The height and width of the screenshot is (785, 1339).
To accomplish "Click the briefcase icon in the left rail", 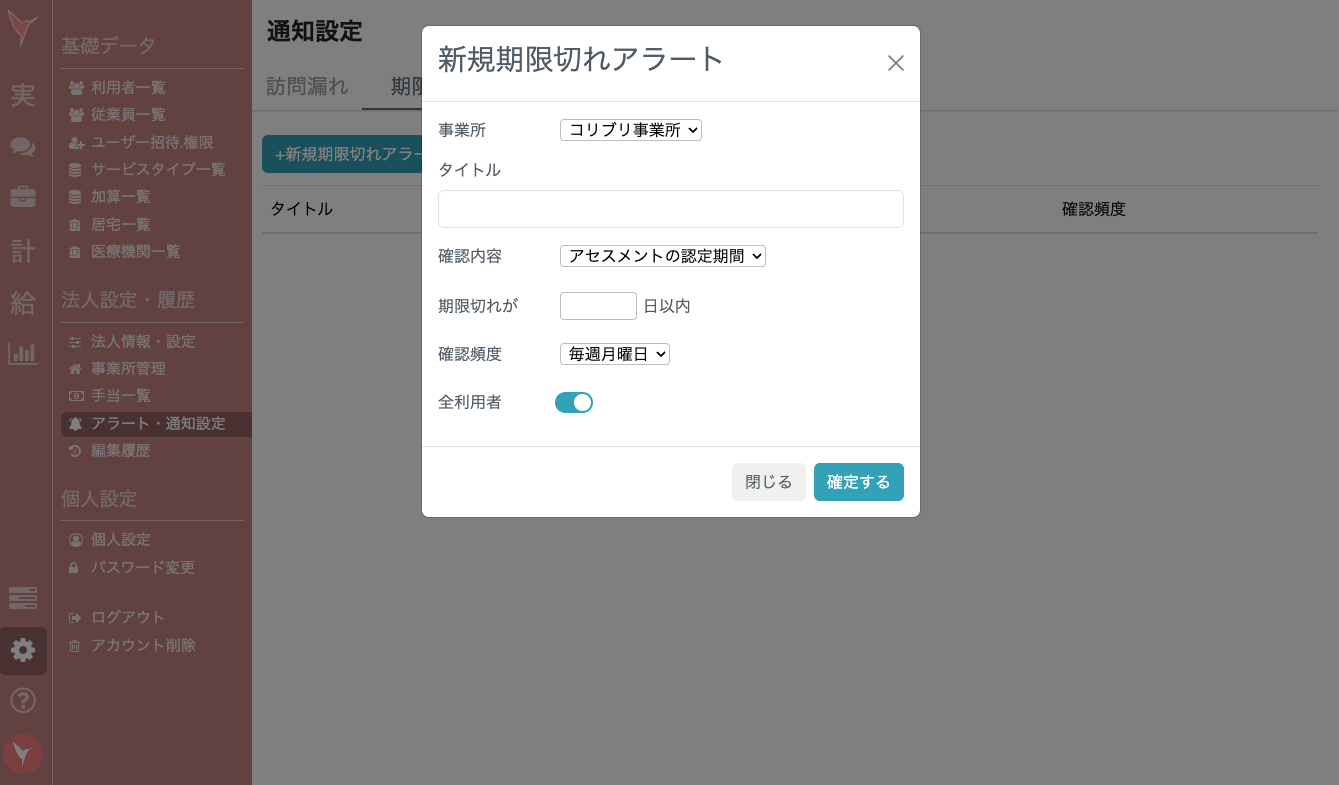I will [23, 198].
